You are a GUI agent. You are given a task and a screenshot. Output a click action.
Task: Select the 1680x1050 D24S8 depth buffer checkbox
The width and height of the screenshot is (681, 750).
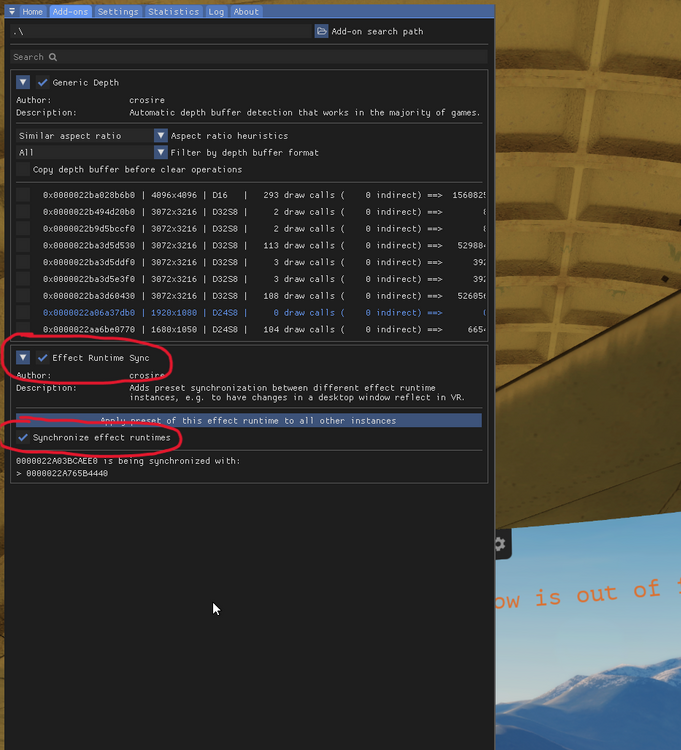click(23, 329)
